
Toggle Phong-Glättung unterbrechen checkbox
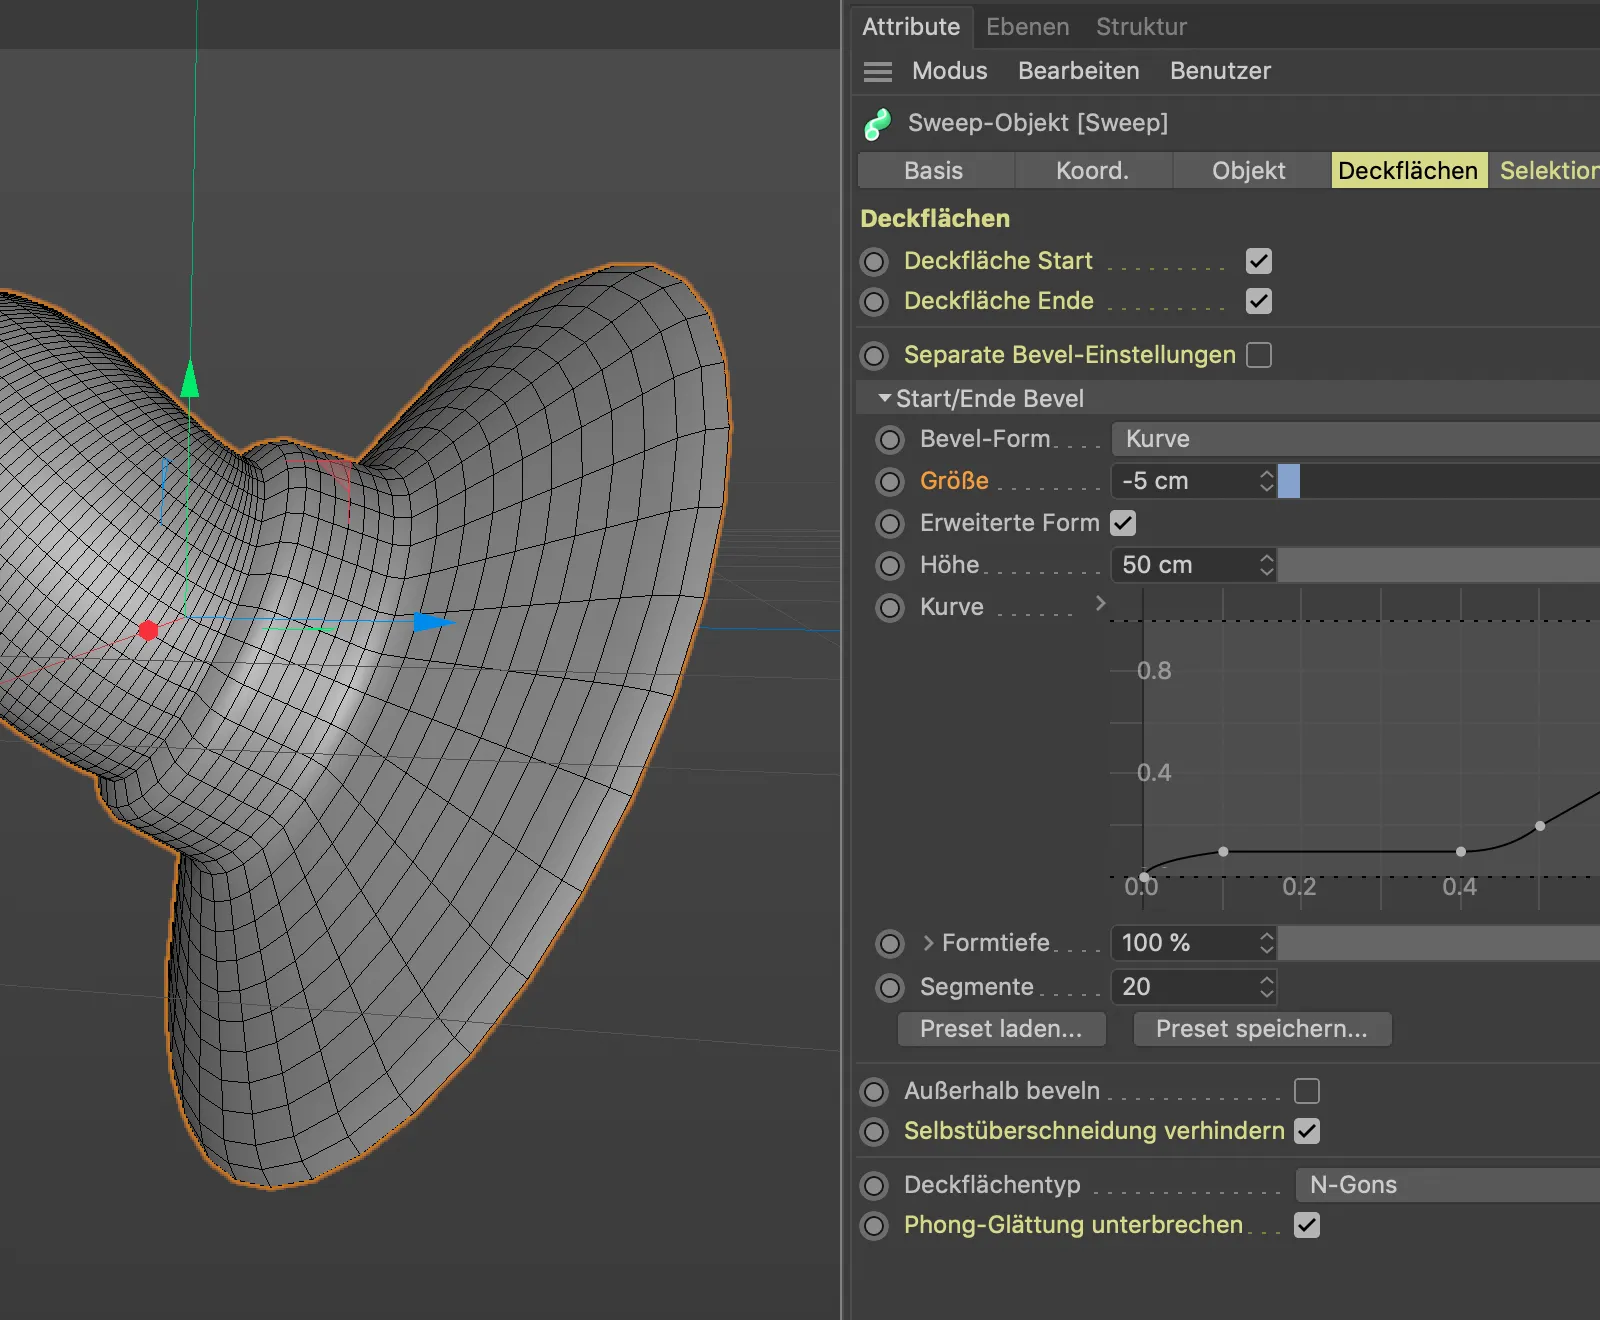point(1307,1225)
